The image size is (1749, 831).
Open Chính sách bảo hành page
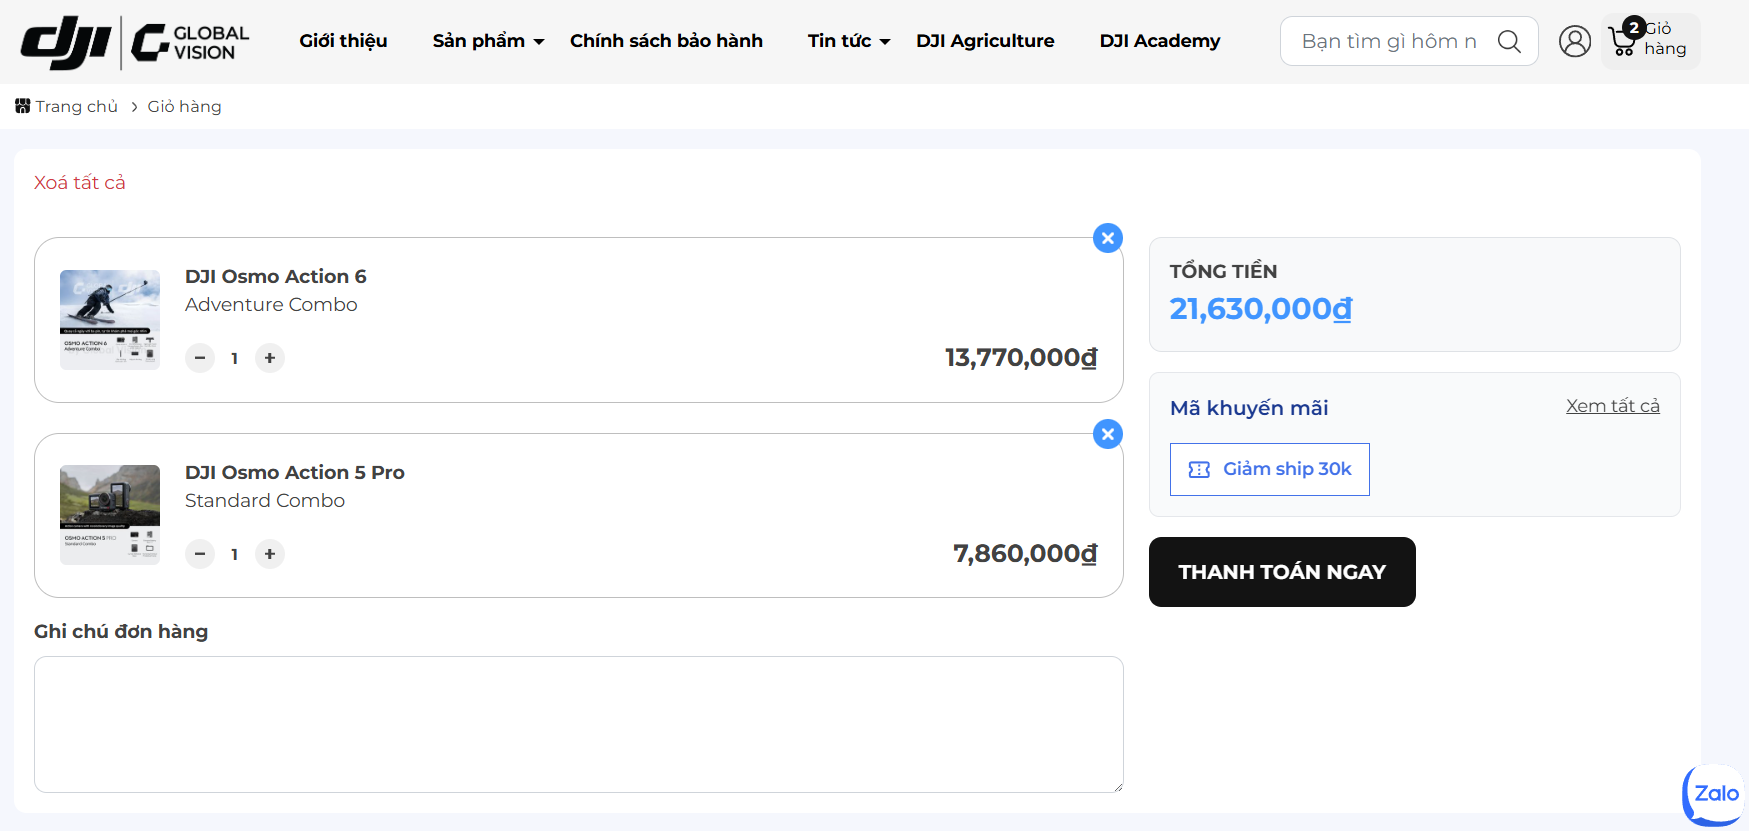tap(666, 41)
